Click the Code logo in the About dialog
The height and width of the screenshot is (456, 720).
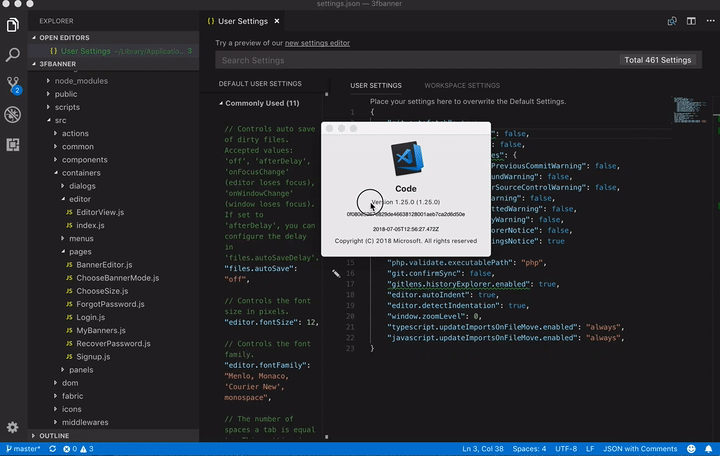(x=406, y=158)
